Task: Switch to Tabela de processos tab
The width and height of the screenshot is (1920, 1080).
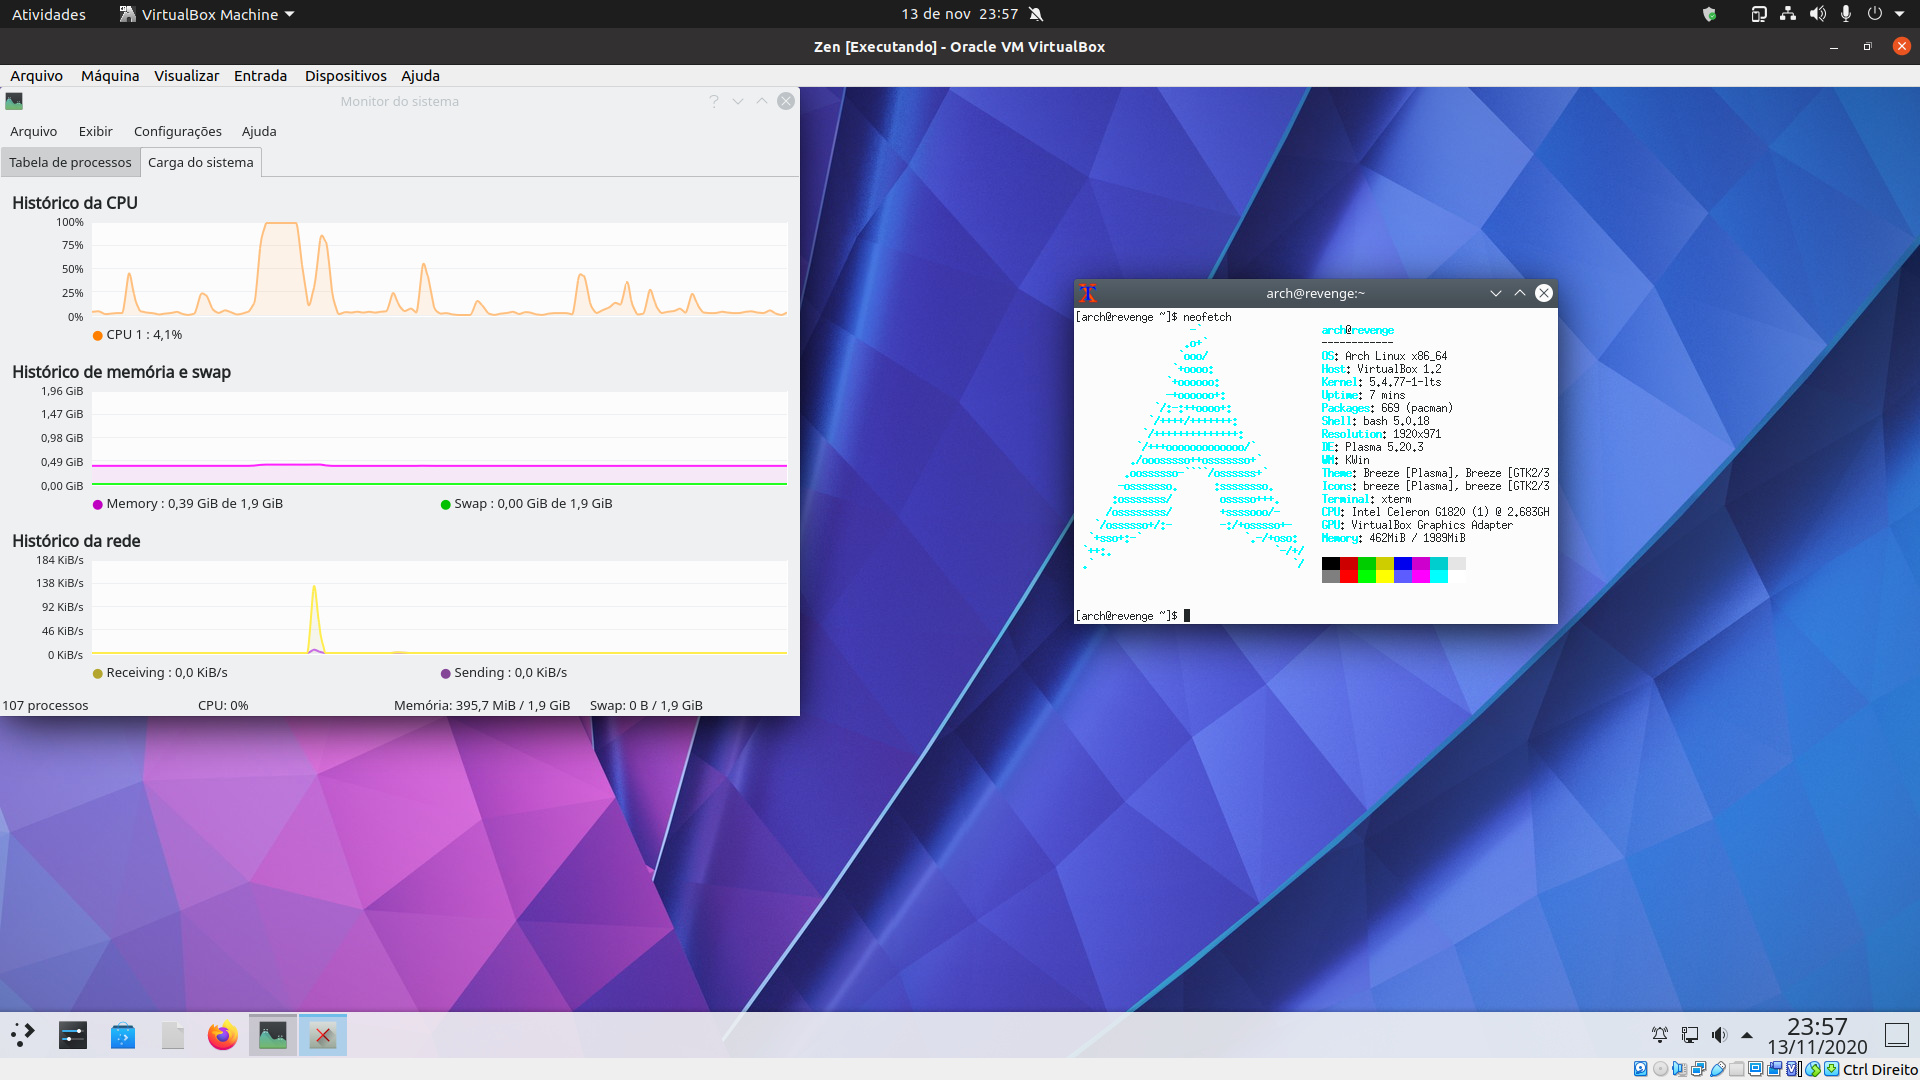Action: click(x=70, y=162)
